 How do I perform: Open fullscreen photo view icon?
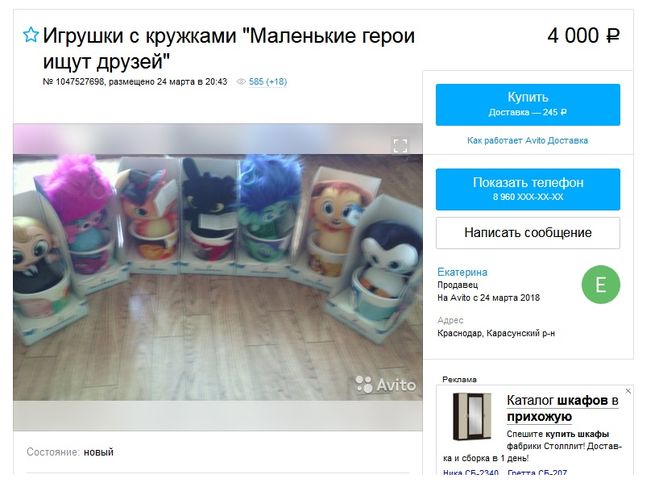point(400,145)
